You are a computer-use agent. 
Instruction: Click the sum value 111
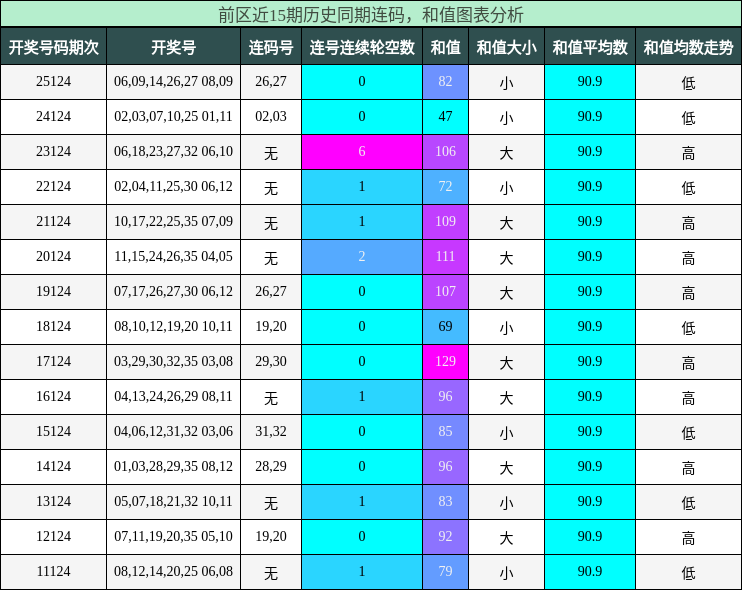pyautogui.click(x=445, y=256)
